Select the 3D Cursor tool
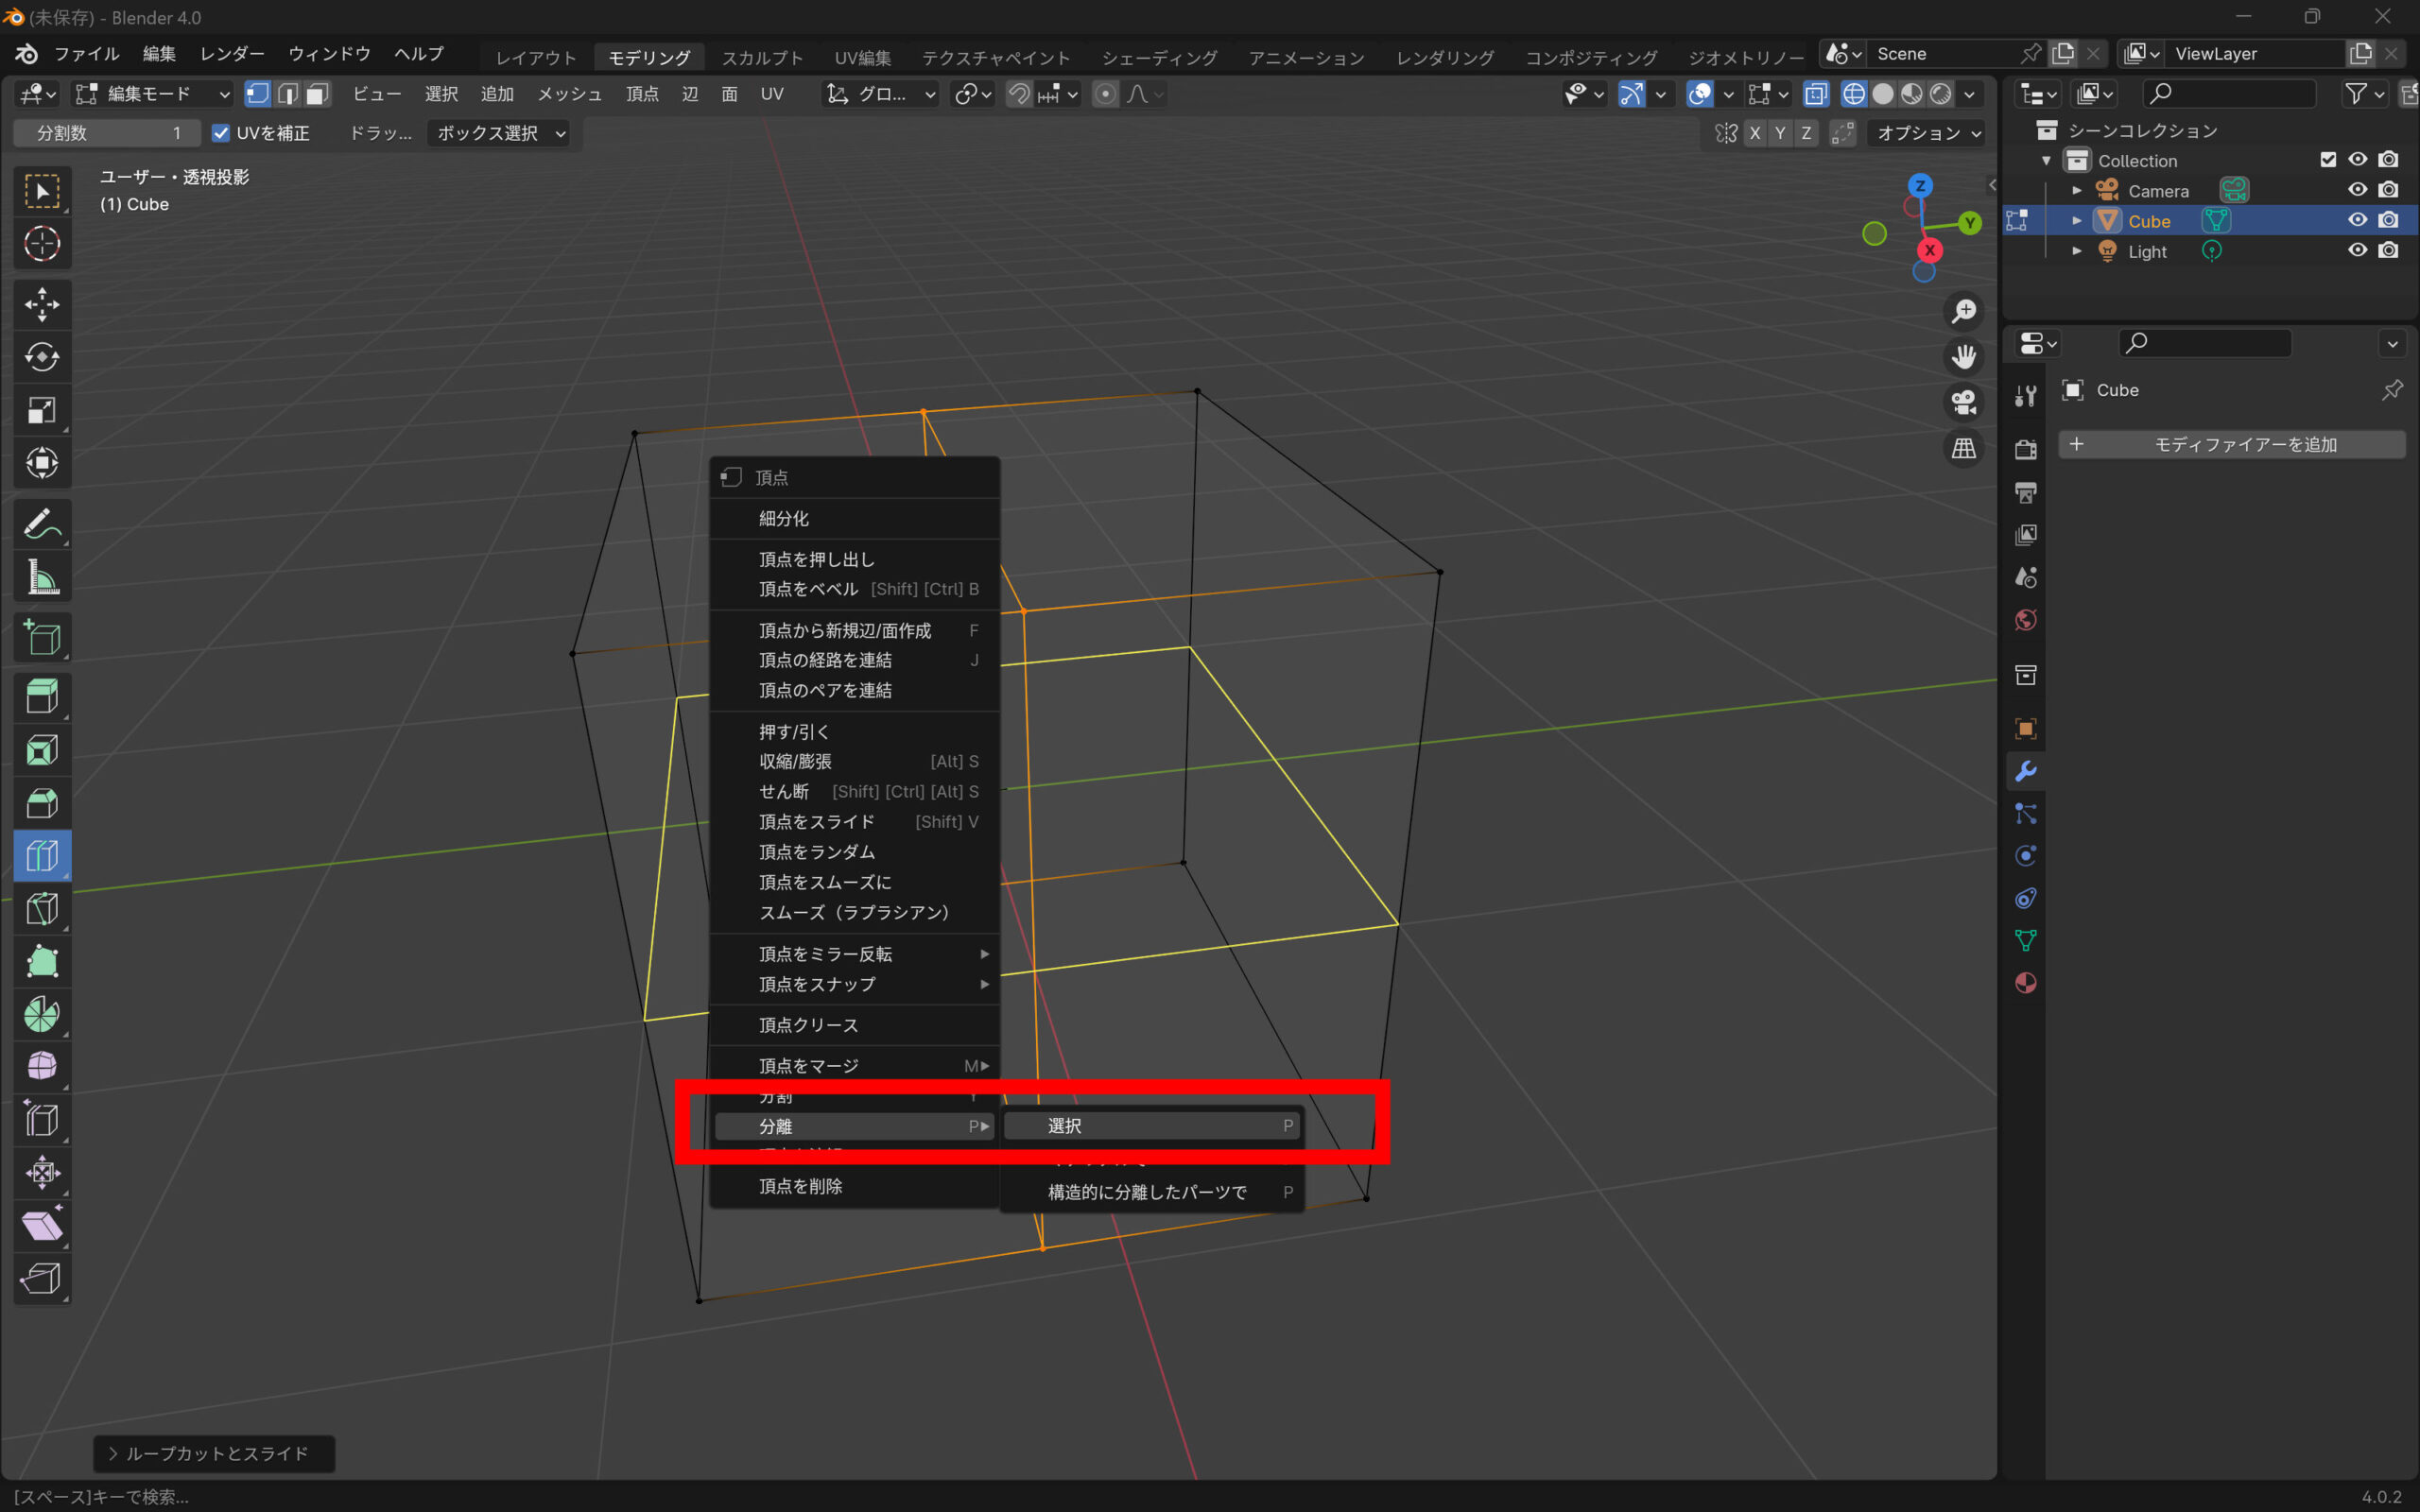The width and height of the screenshot is (2420, 1512). (x=42, y=244)
